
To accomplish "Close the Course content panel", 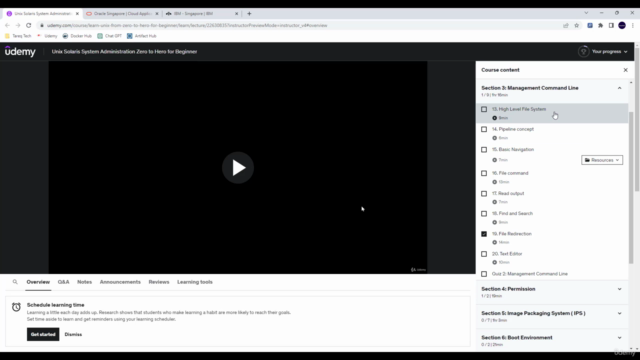I will (x=625, y=70).
